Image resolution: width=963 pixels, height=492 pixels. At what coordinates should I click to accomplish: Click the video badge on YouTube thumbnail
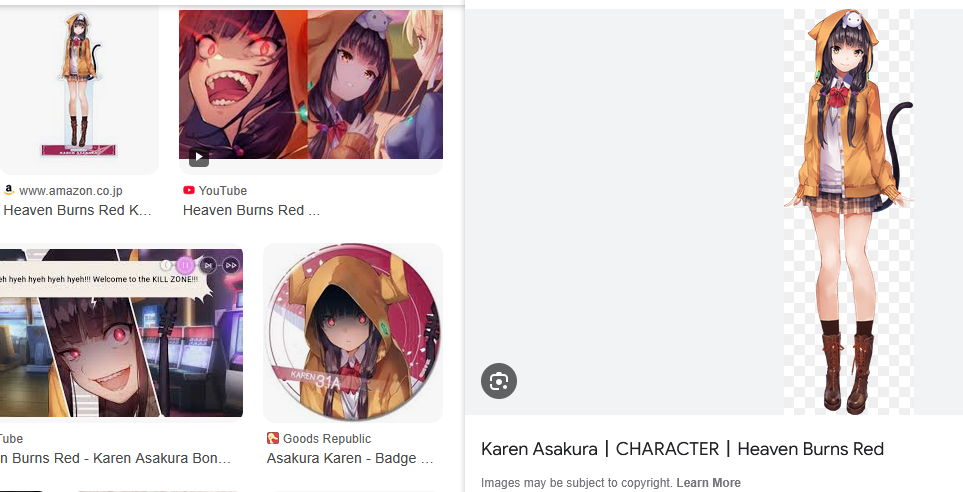point(198,157)
